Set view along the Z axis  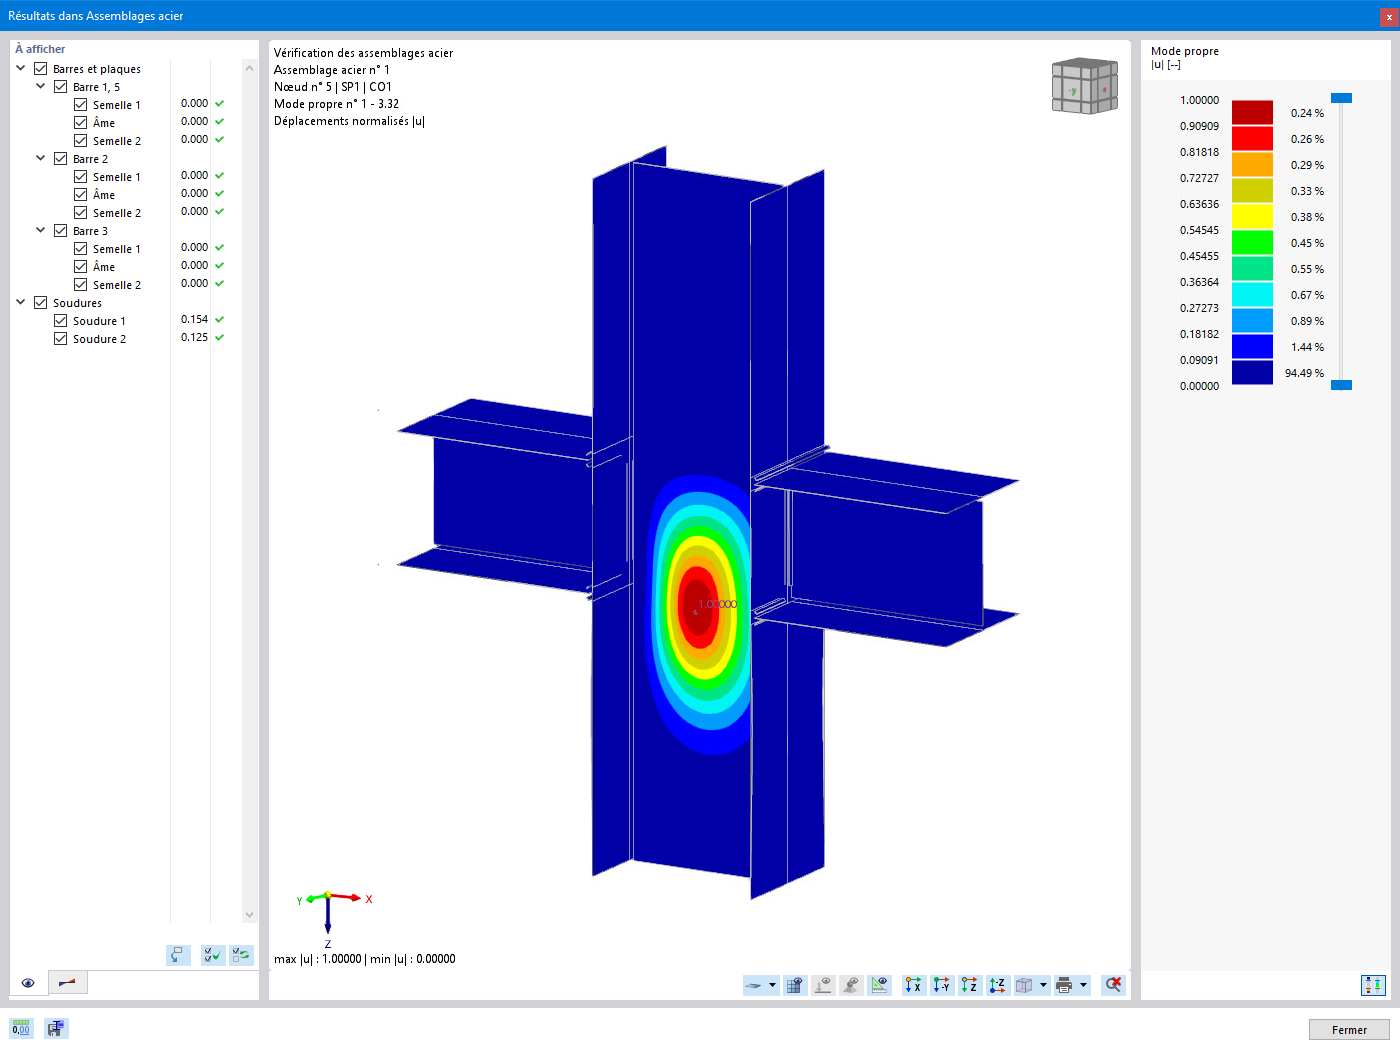coord(970,985)
